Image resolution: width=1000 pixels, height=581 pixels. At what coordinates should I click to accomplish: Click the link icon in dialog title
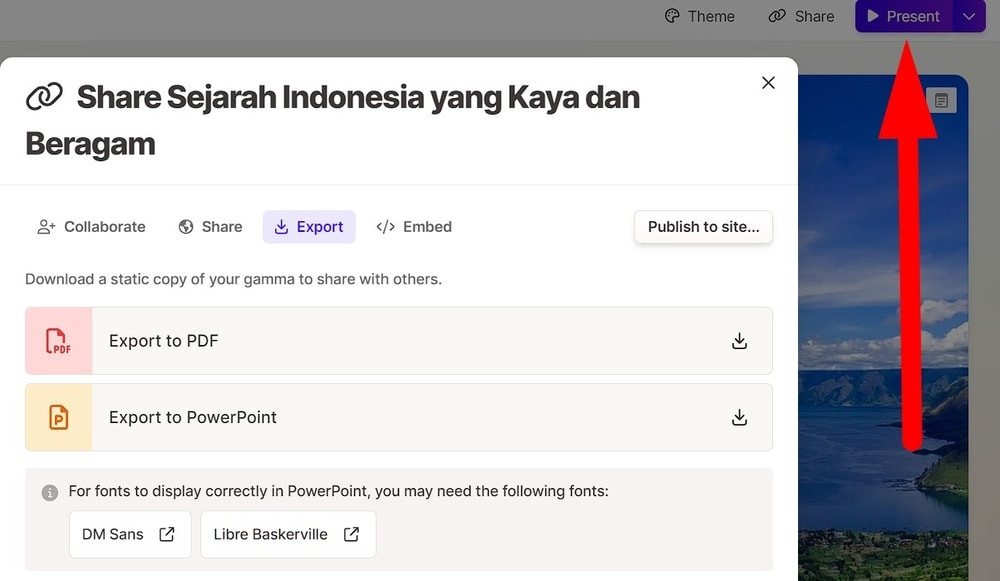pyautogui.click(x=44, y=98)
